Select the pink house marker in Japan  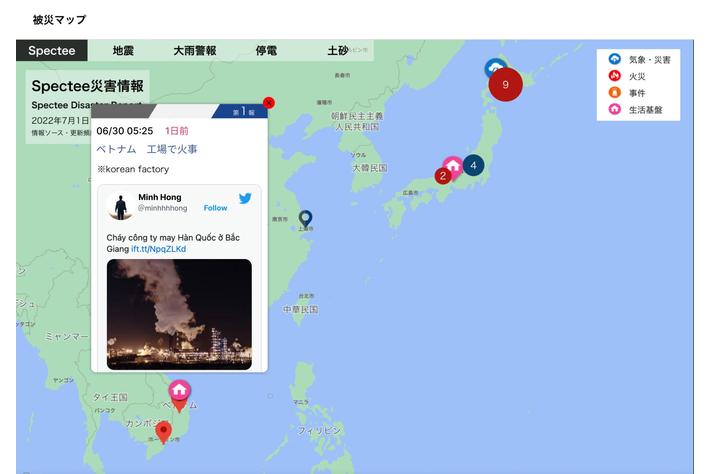click(453, 166)
